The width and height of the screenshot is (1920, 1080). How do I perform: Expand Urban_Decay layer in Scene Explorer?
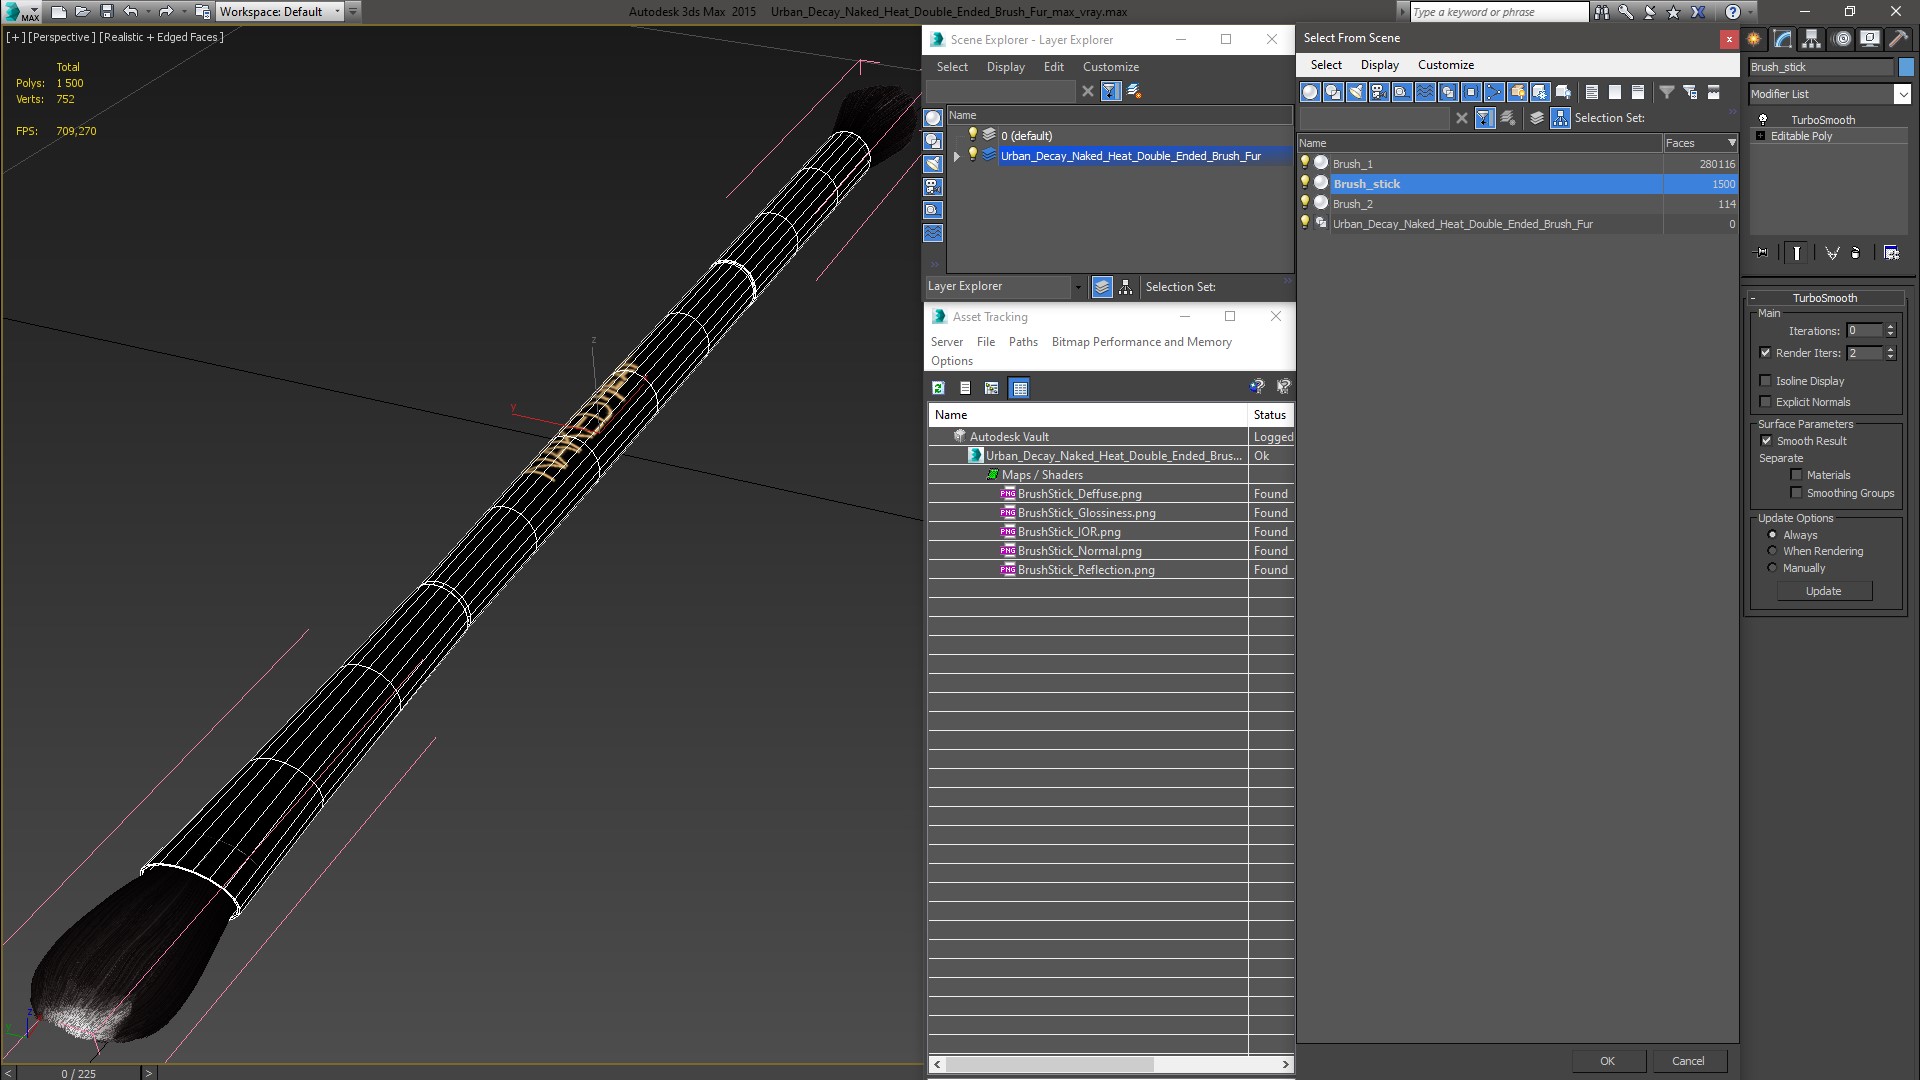957,156
